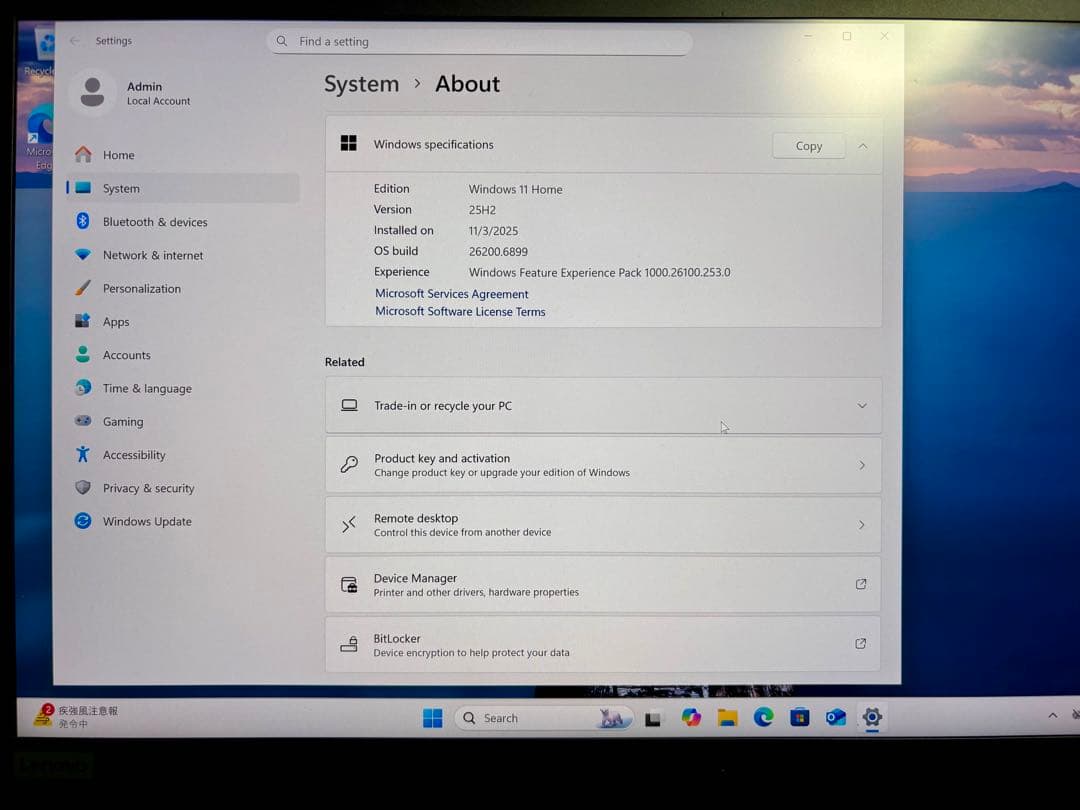Open Copilot from the taskbar
The image size is (1080, 810).
tap(691, 717)
